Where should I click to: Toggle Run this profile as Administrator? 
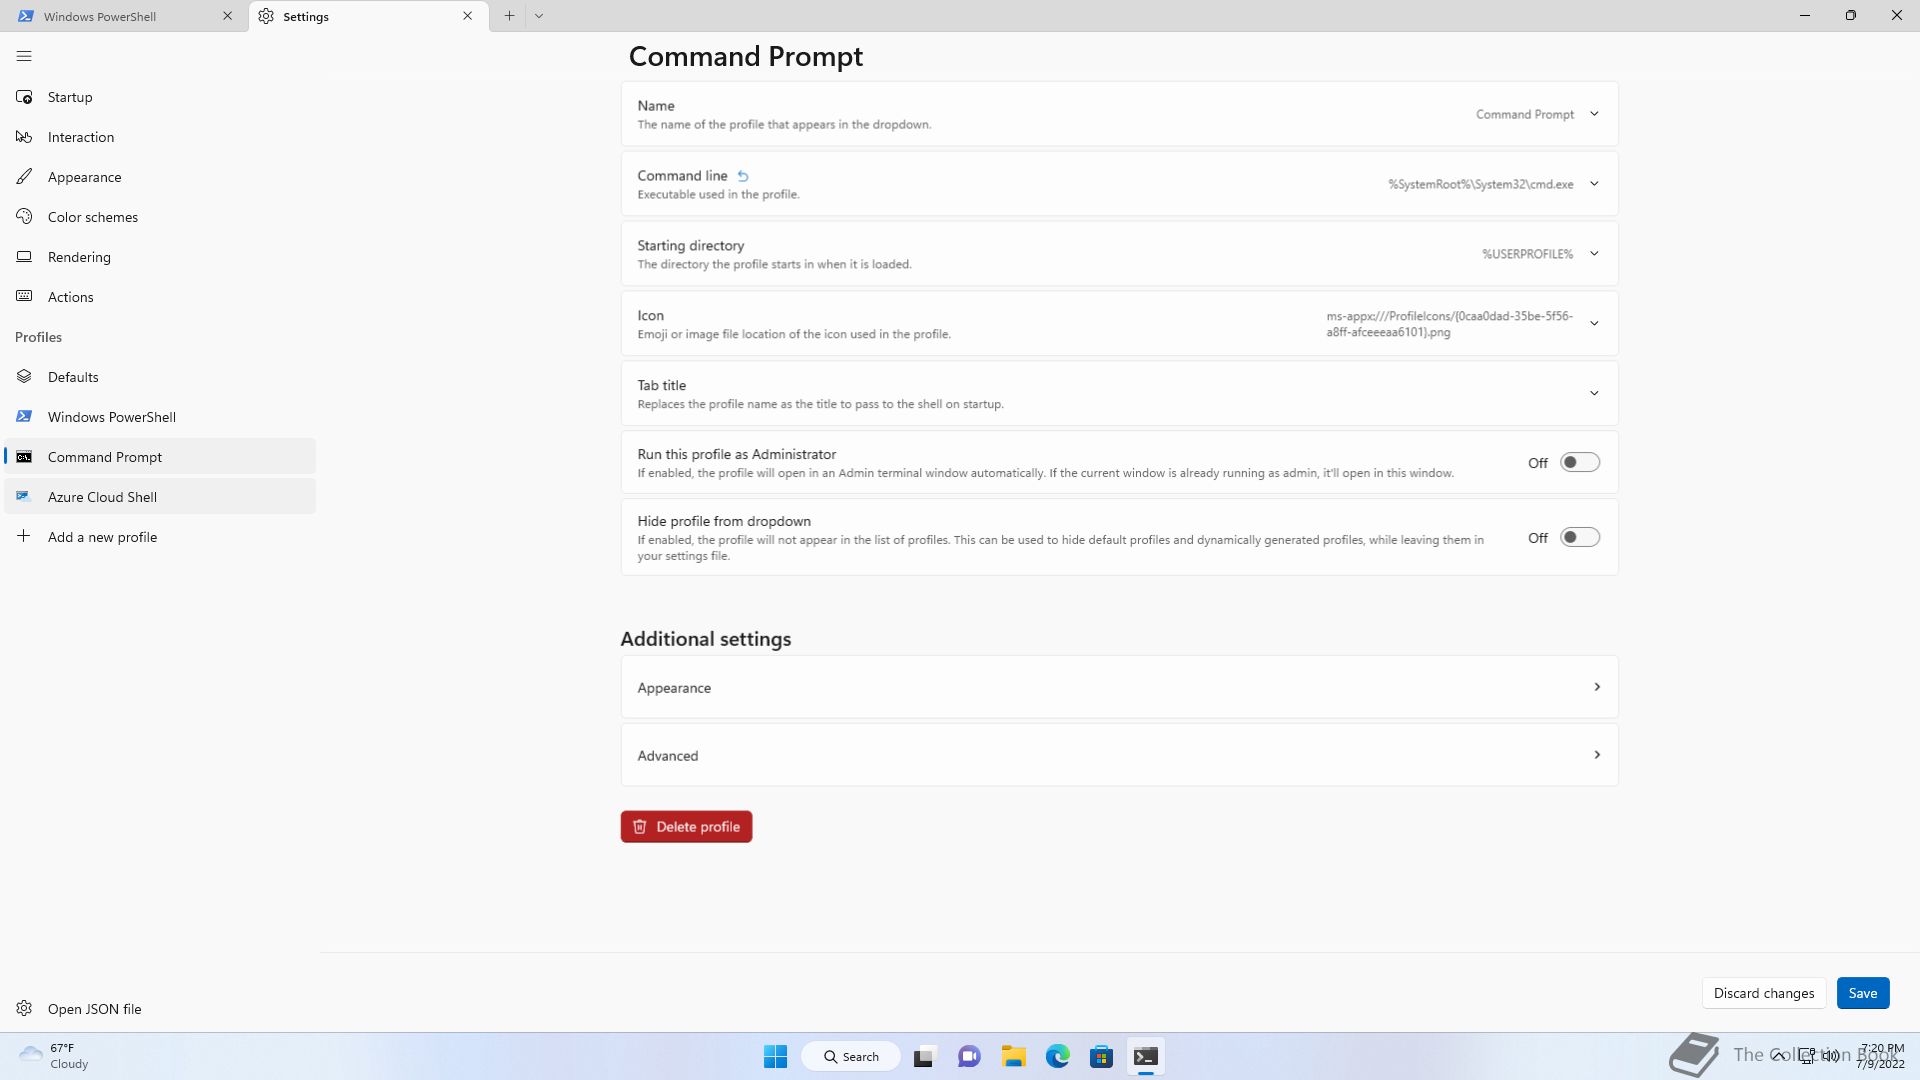1580,463
